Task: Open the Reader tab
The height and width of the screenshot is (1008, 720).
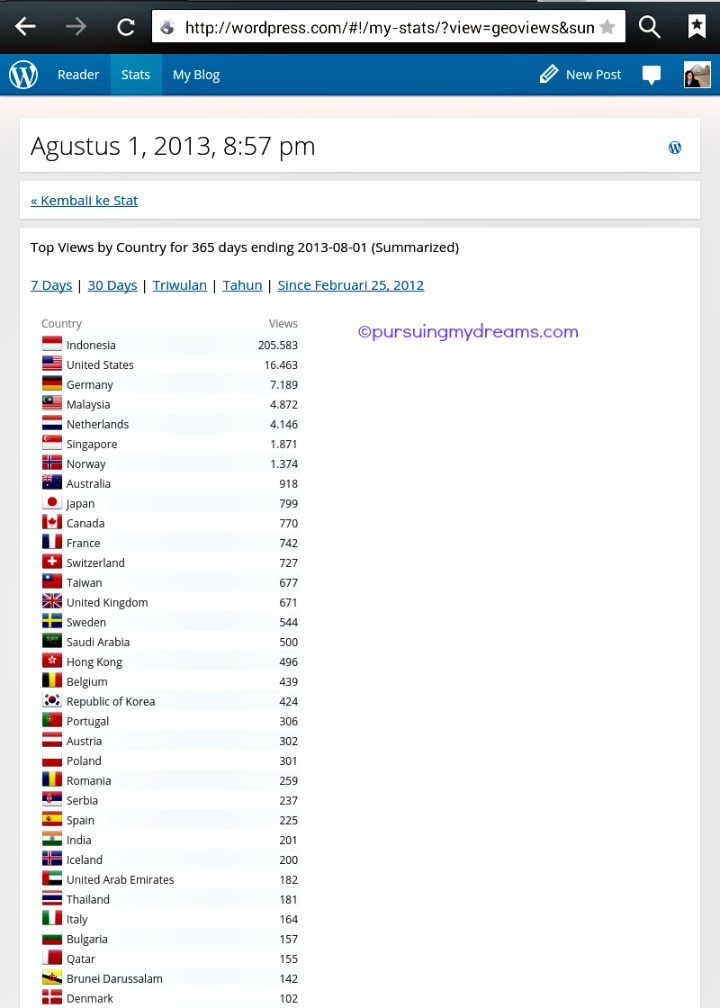Action: [x=78, y=75]
